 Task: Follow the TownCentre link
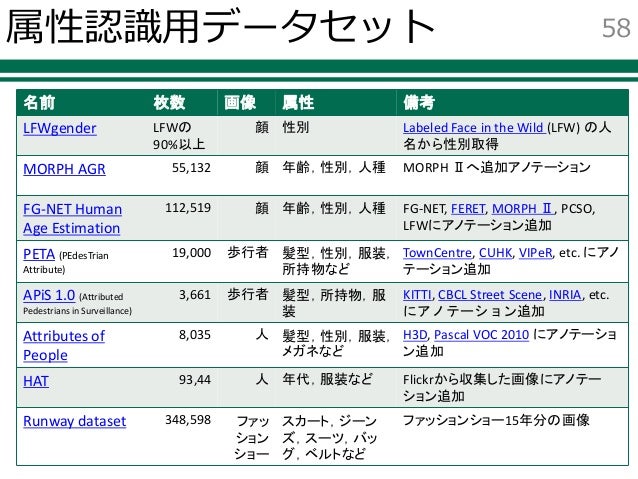pos(437,253)
